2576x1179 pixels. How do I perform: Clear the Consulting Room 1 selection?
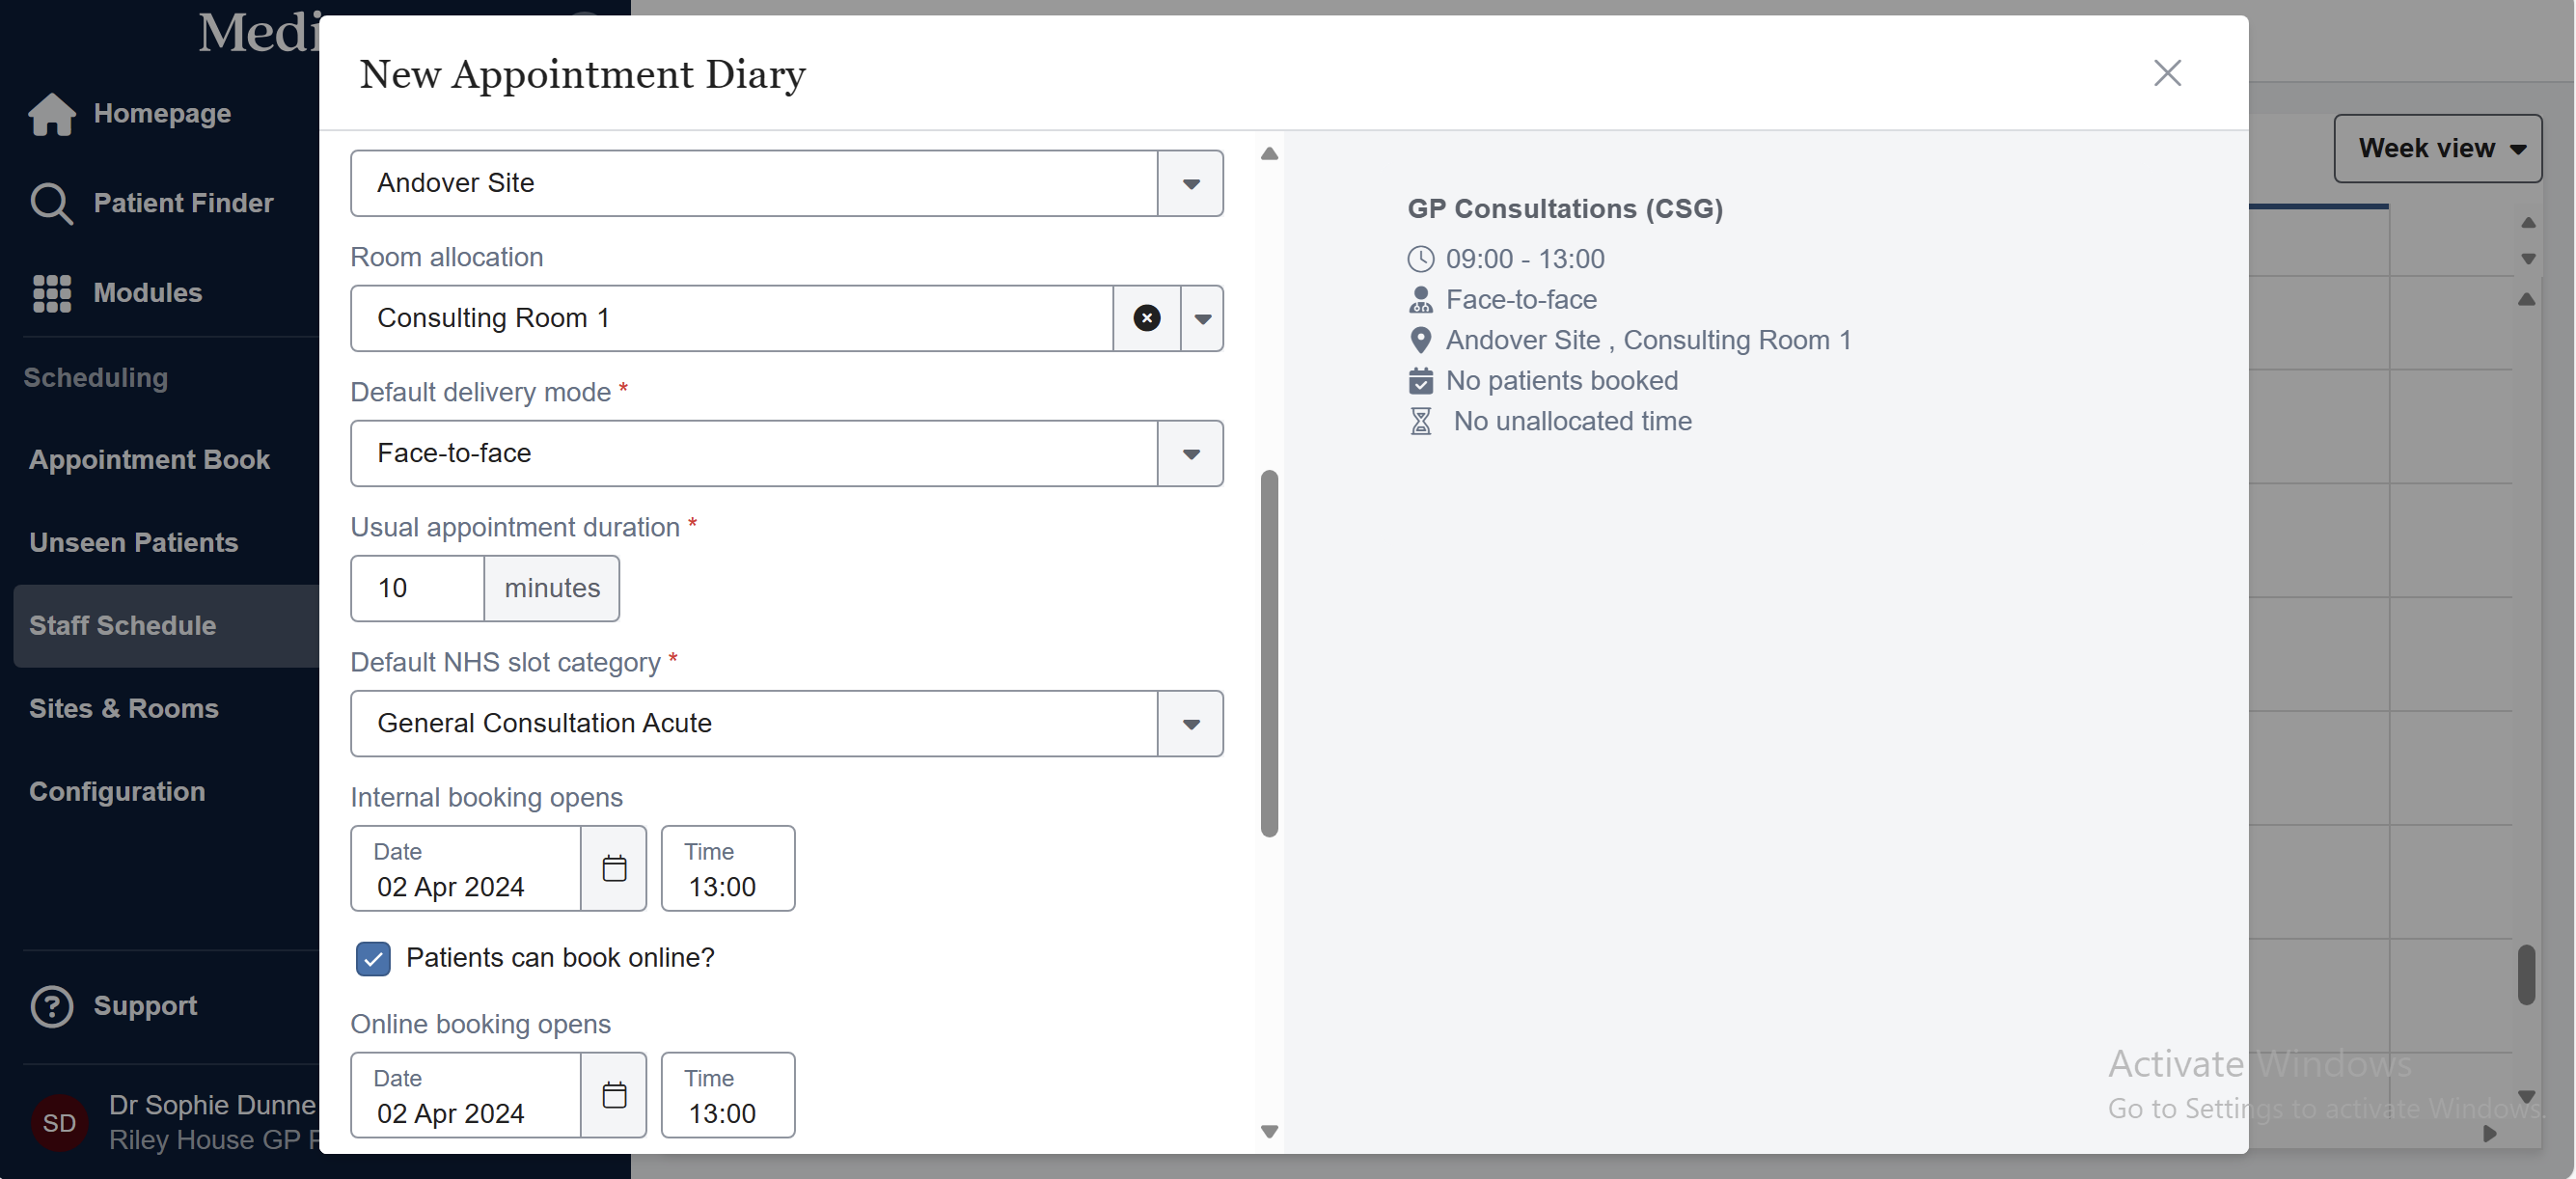pos(1146,318)
